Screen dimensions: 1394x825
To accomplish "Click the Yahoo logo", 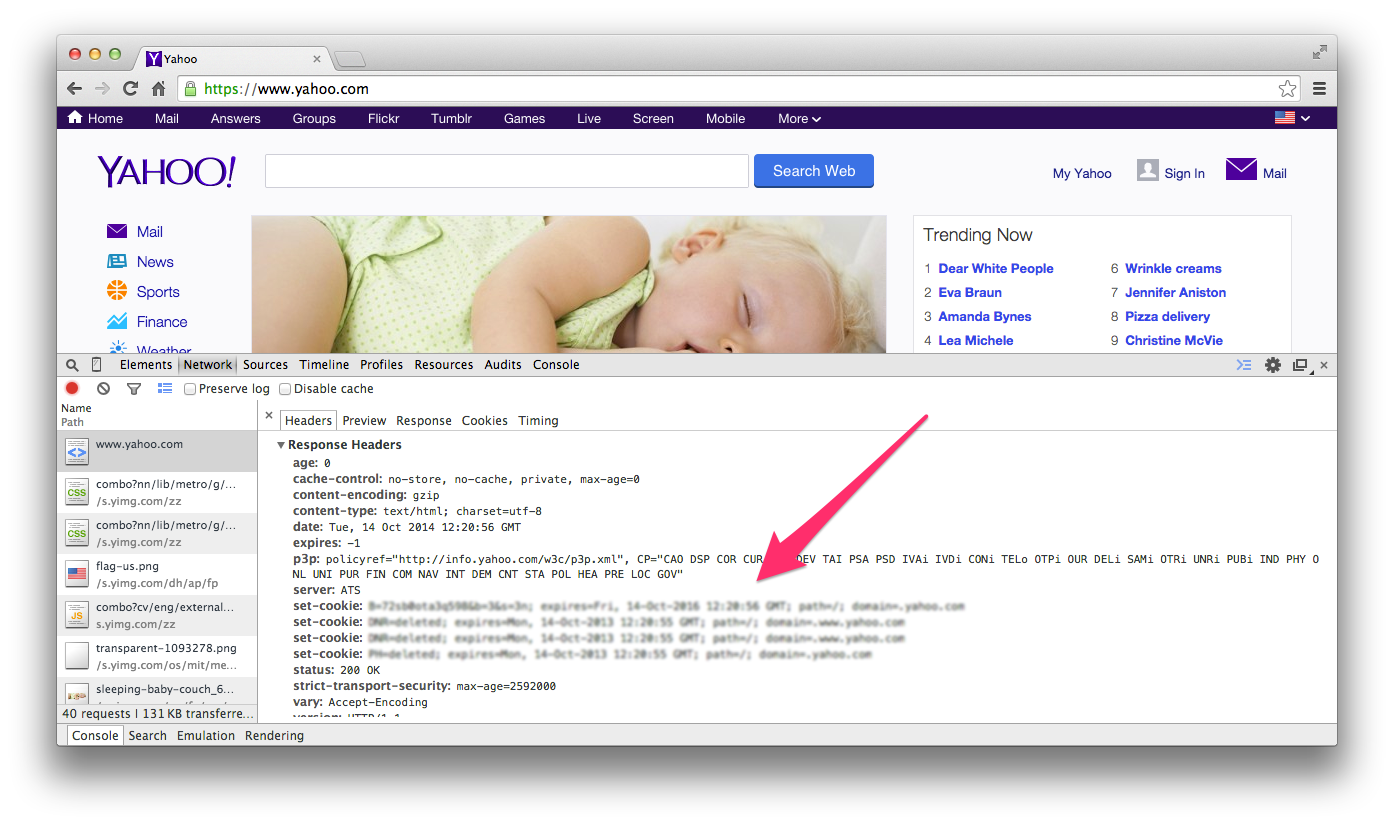I will click(x=166, y=171).
